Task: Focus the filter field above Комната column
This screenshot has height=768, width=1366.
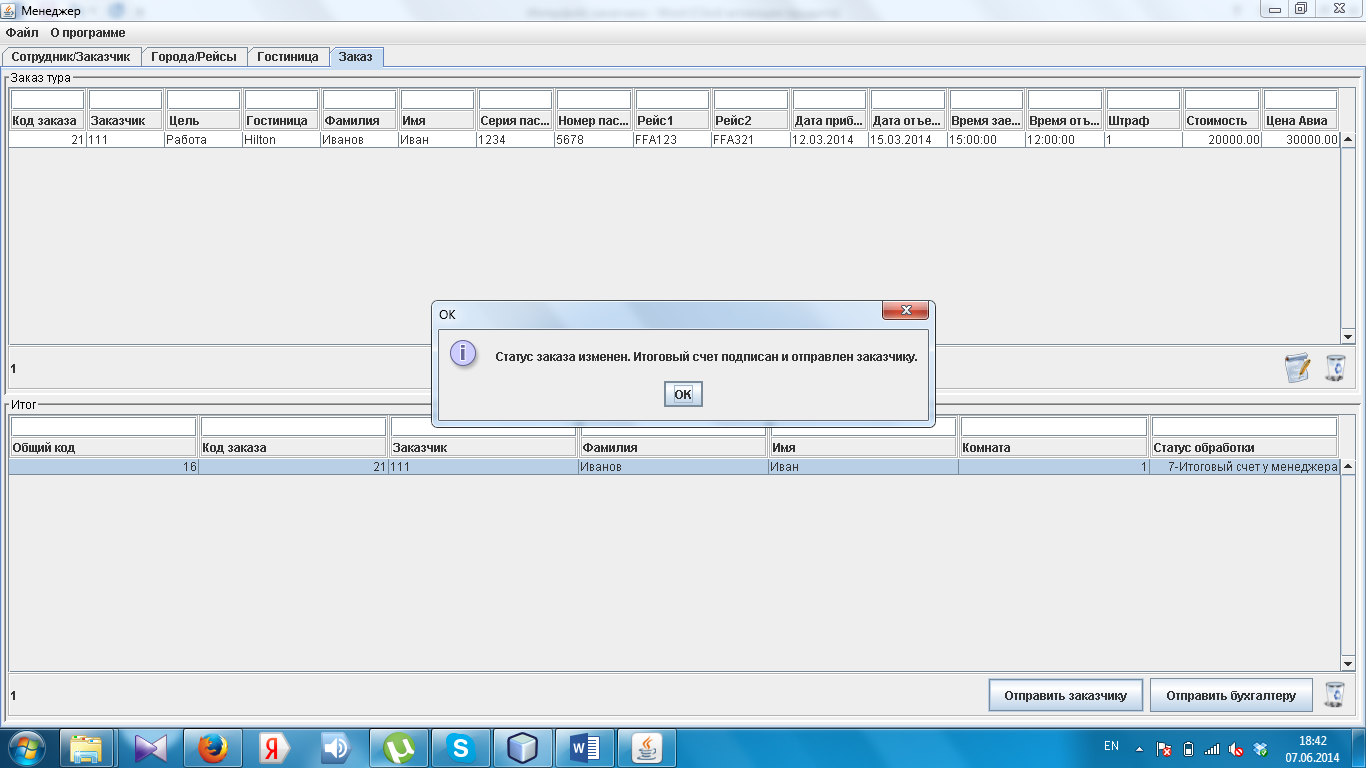Action: click(1054, 427)
